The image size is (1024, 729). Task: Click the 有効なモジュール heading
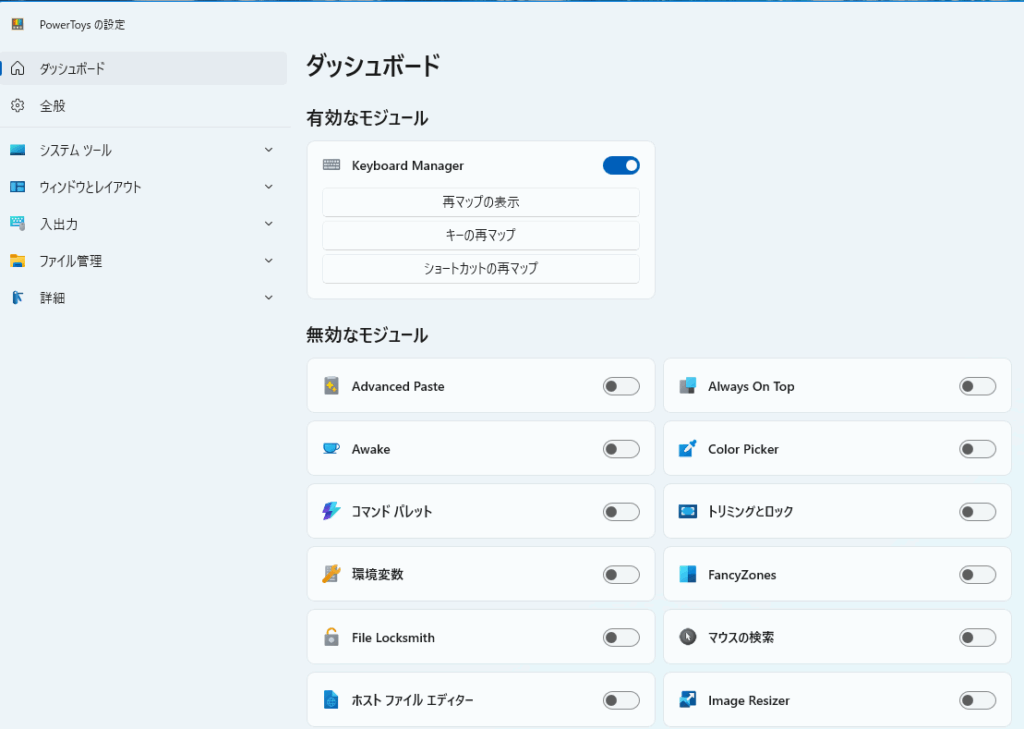click(367, 118)
